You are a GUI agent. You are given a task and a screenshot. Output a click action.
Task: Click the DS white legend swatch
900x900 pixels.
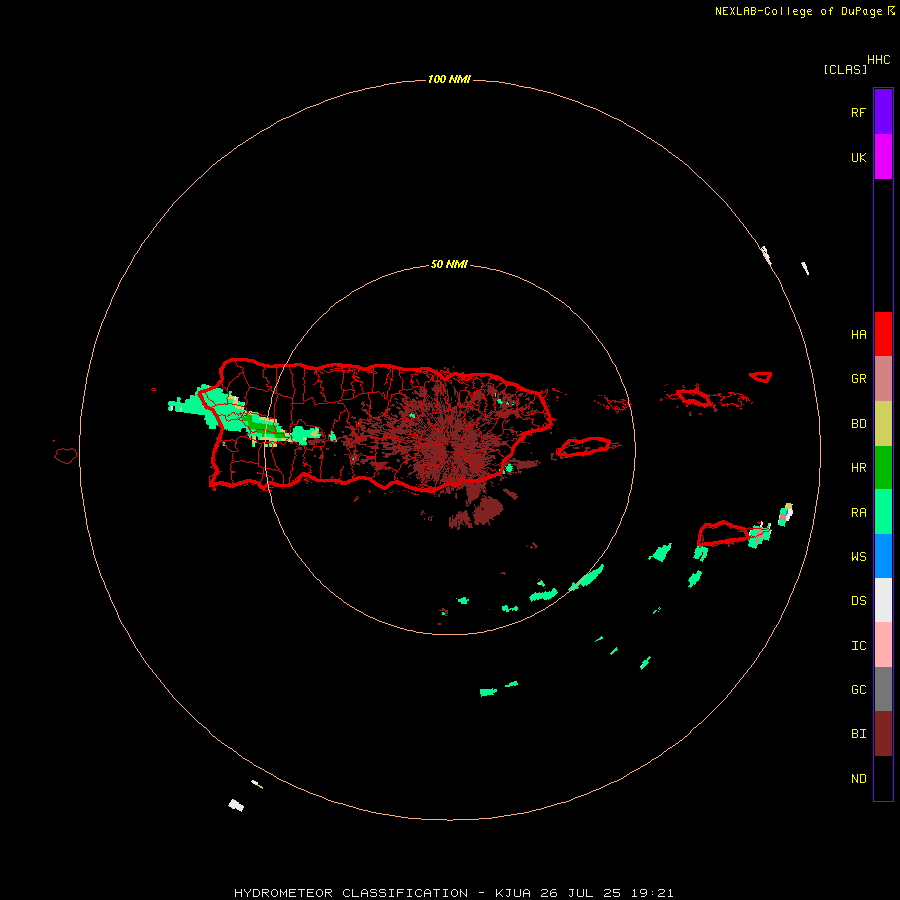click(x=883, y=600)
